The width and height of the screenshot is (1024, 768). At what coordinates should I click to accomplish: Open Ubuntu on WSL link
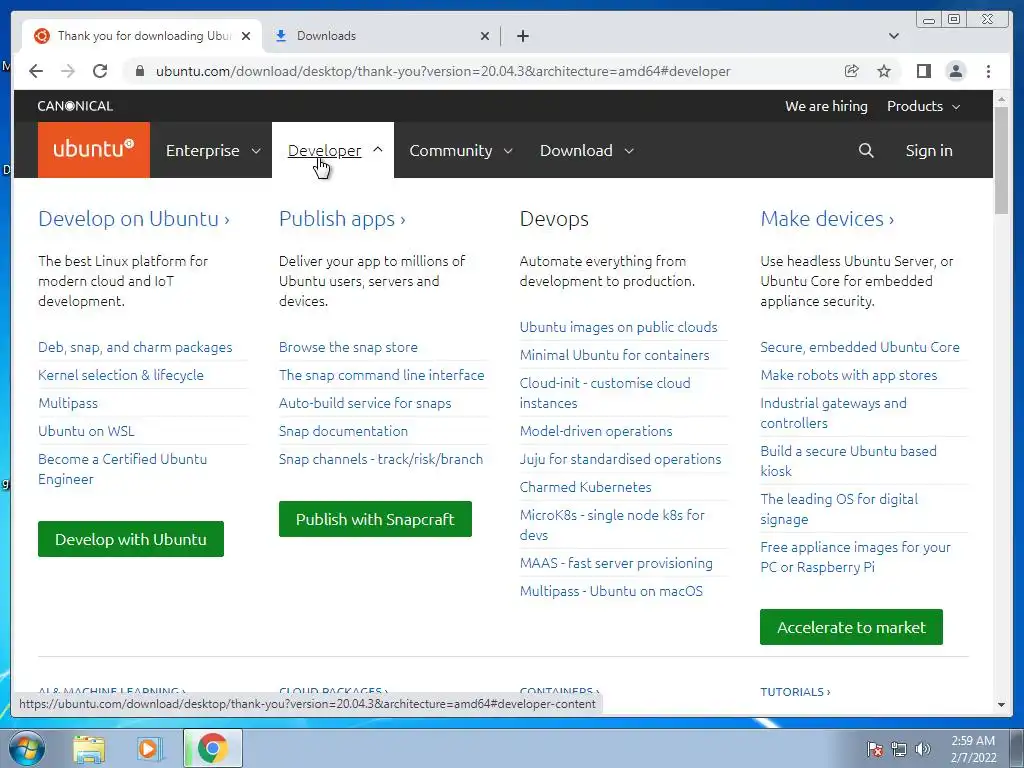pos(86,431)
